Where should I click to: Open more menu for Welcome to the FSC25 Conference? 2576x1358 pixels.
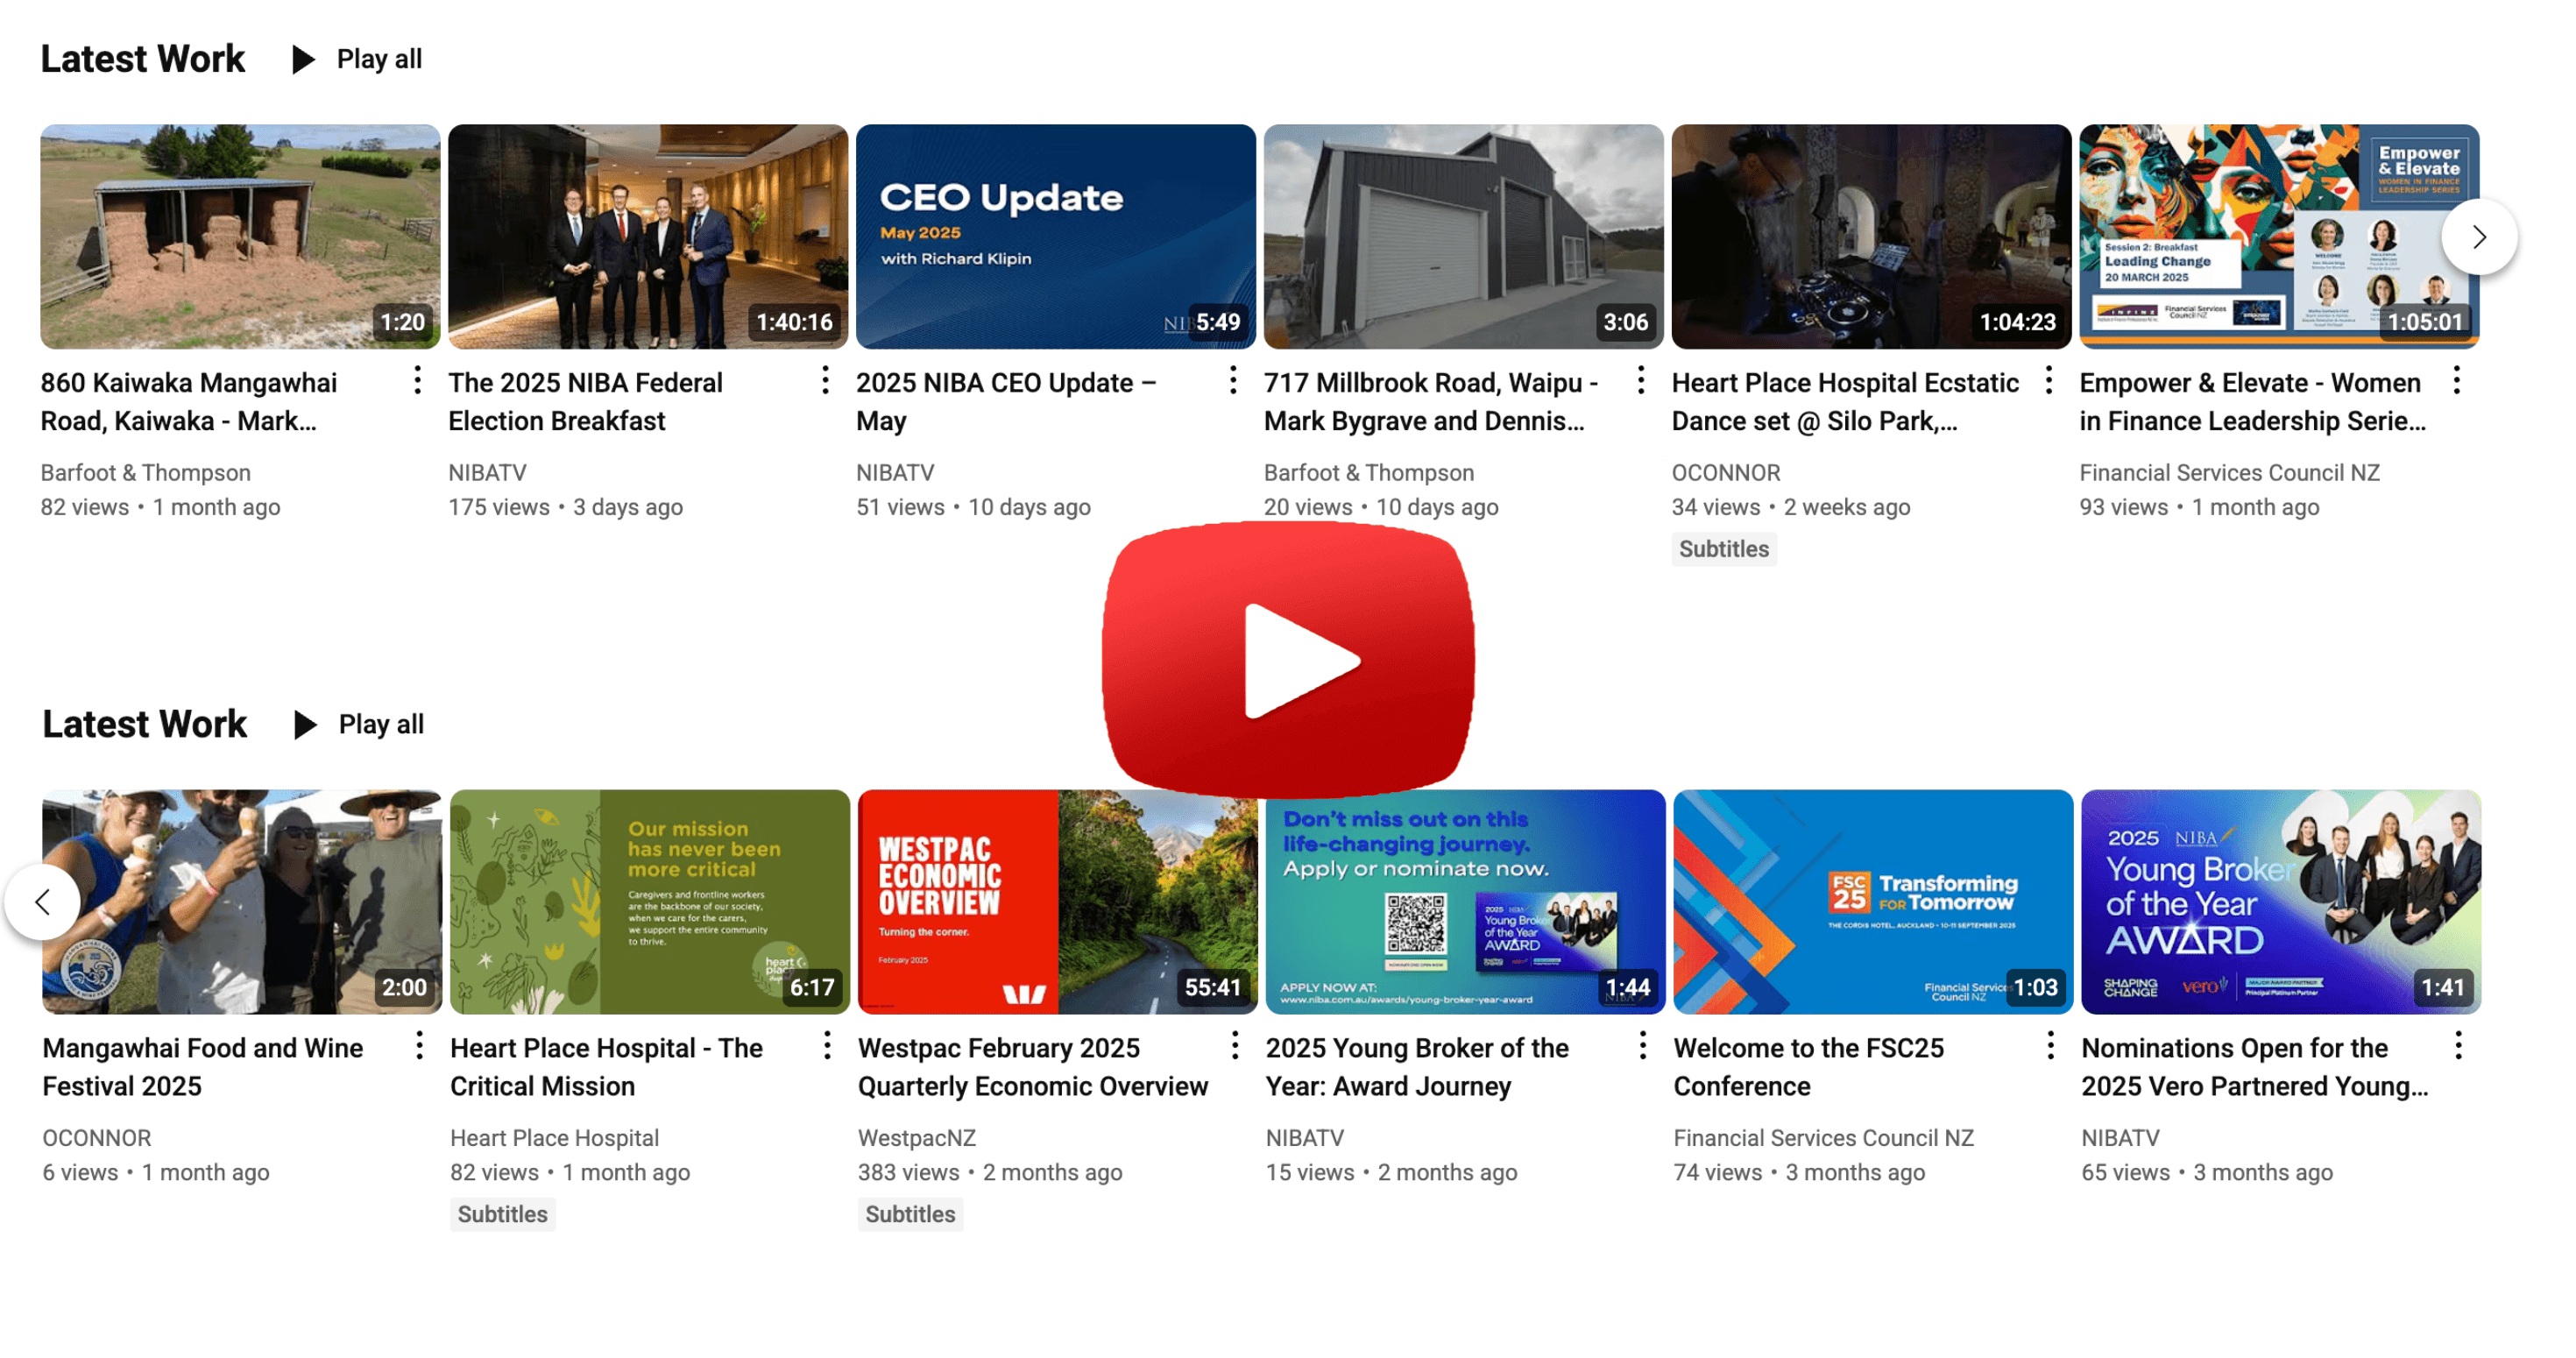click(2051, 1045)
